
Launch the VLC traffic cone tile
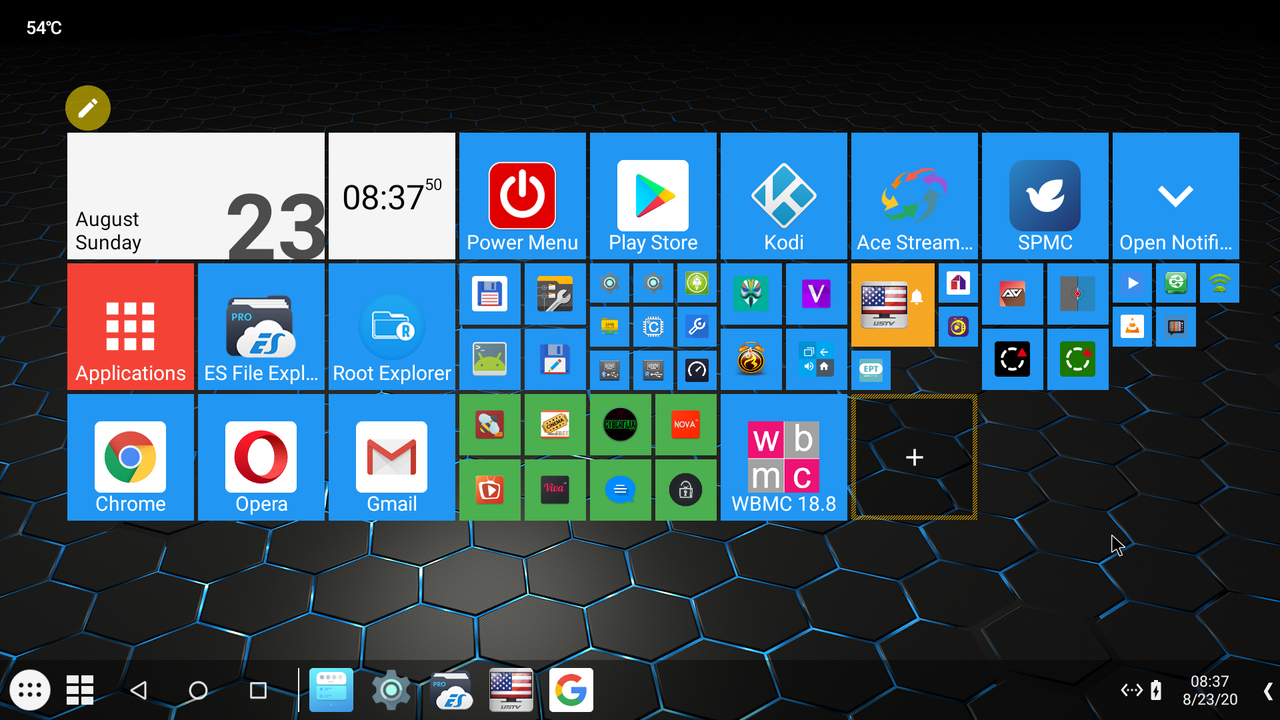pos(1132,326)
